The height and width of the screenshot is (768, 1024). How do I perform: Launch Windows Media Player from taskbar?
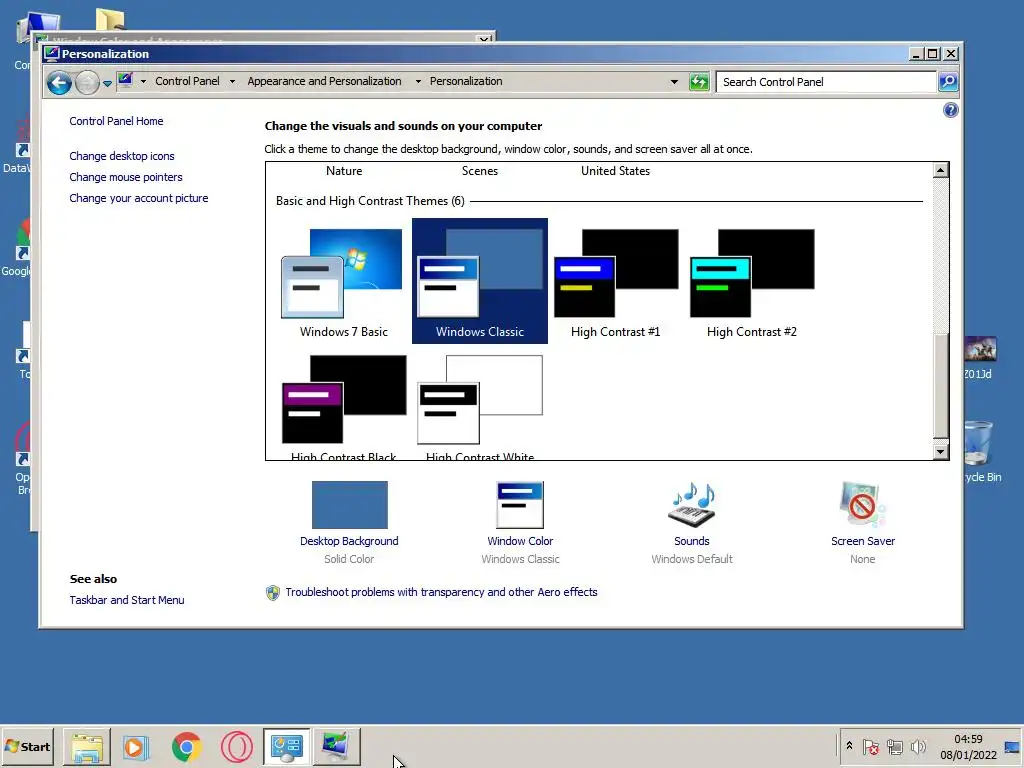coord(136,746)
